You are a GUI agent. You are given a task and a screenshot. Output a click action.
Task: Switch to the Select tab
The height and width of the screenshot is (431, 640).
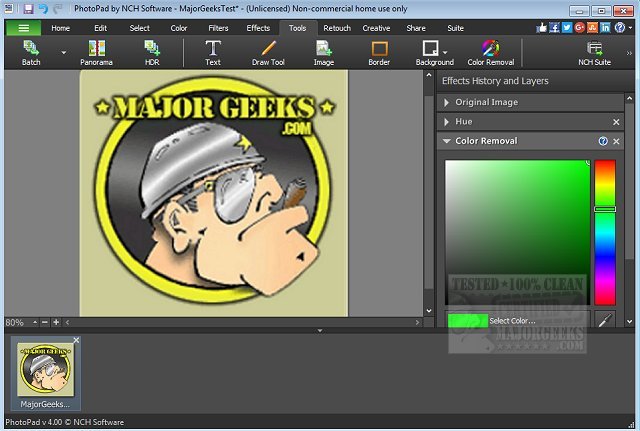[x=140, y=28]
